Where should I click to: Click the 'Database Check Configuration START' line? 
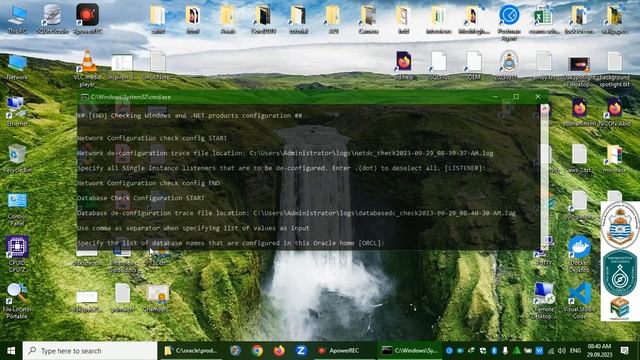click(x=141, y=198)
